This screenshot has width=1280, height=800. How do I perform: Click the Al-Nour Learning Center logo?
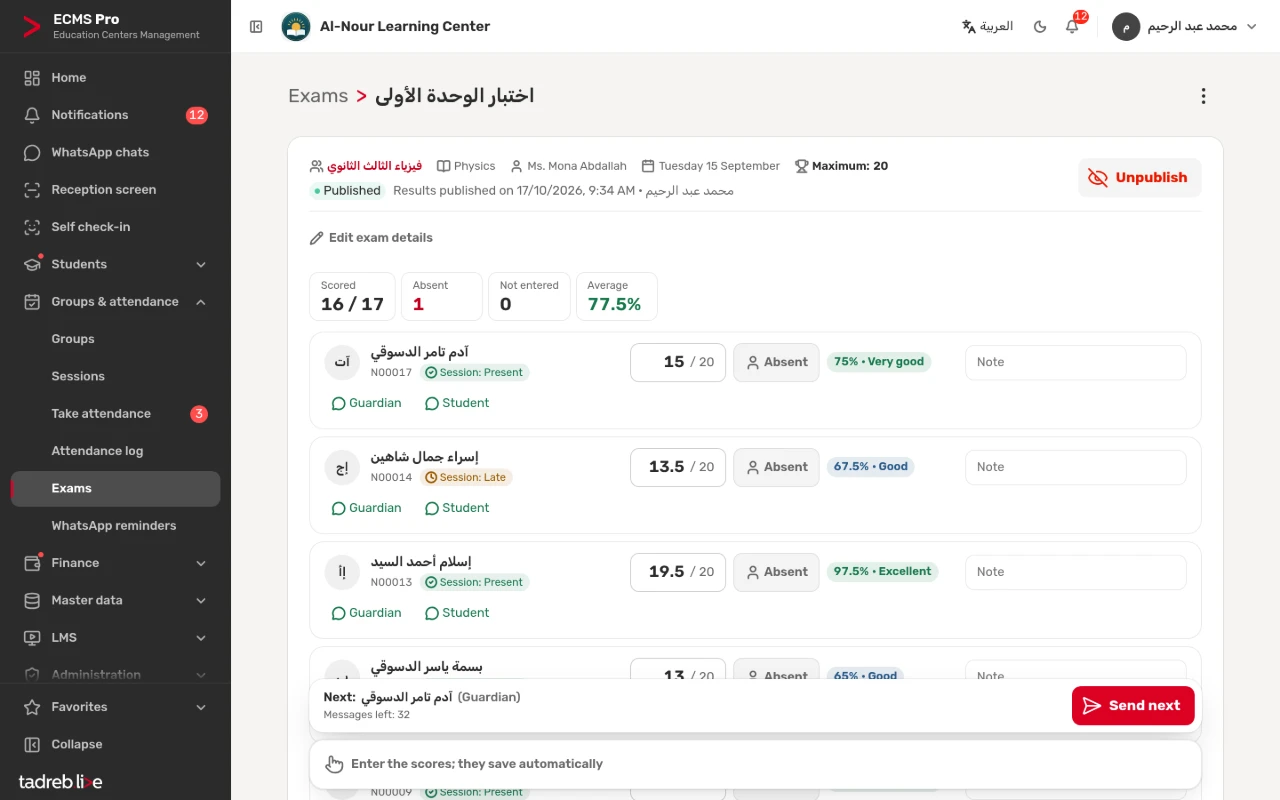[x=296, y=27]
